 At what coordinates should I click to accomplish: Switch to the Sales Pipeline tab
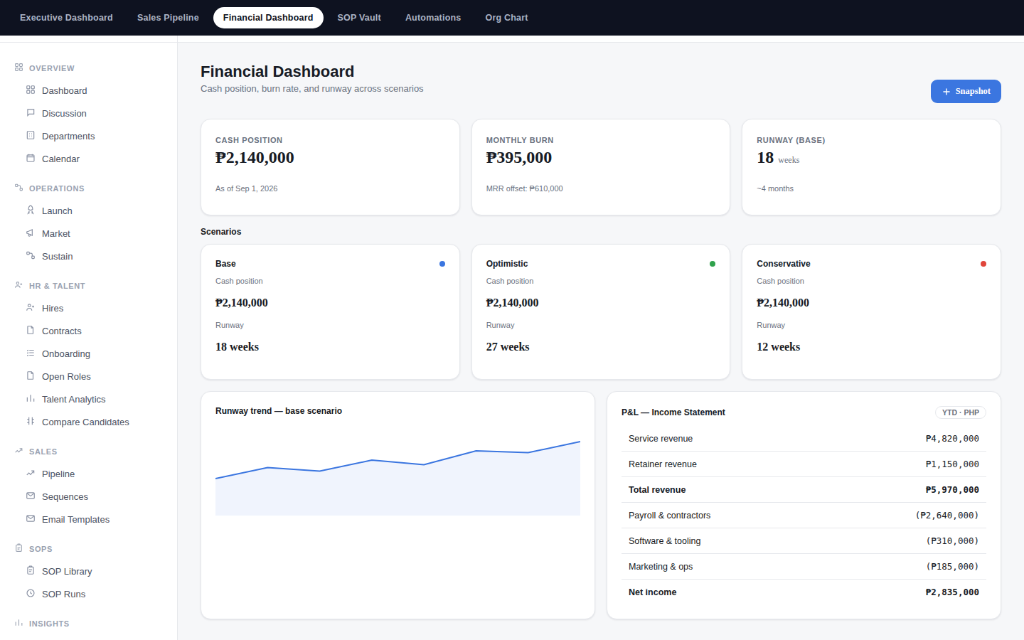tap(168, 18)
